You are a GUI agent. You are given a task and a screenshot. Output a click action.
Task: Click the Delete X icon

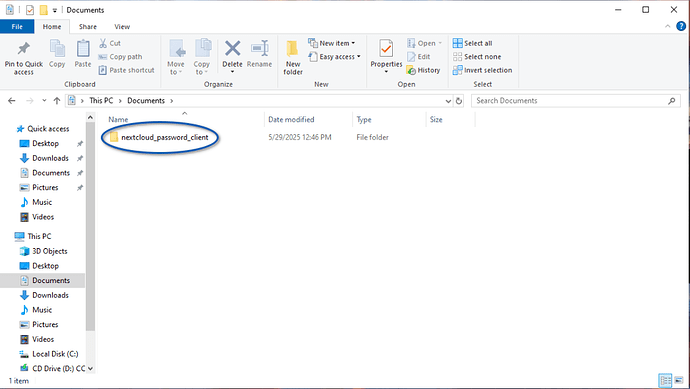[x=232, y=48]
